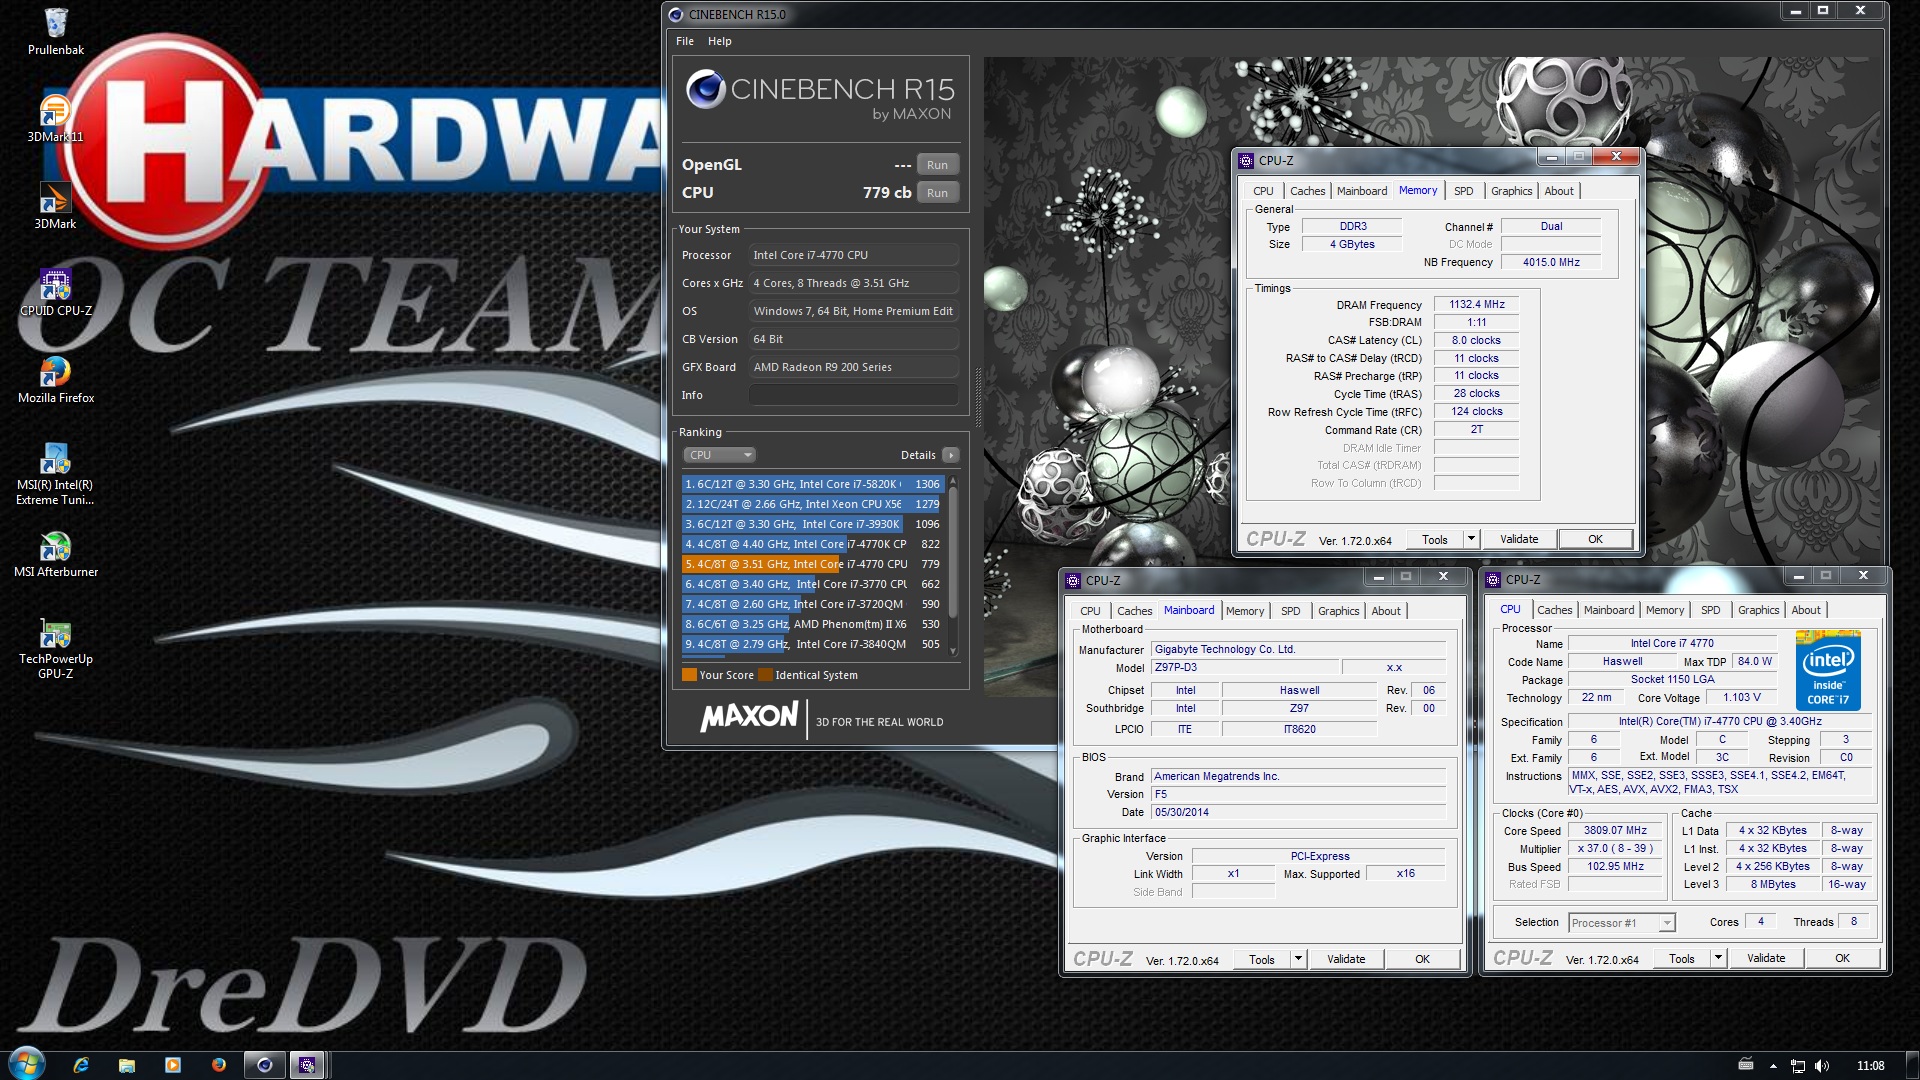
Task: Open Memory tab in Mainboard CPU-Z window
Action: (1245, 611)
